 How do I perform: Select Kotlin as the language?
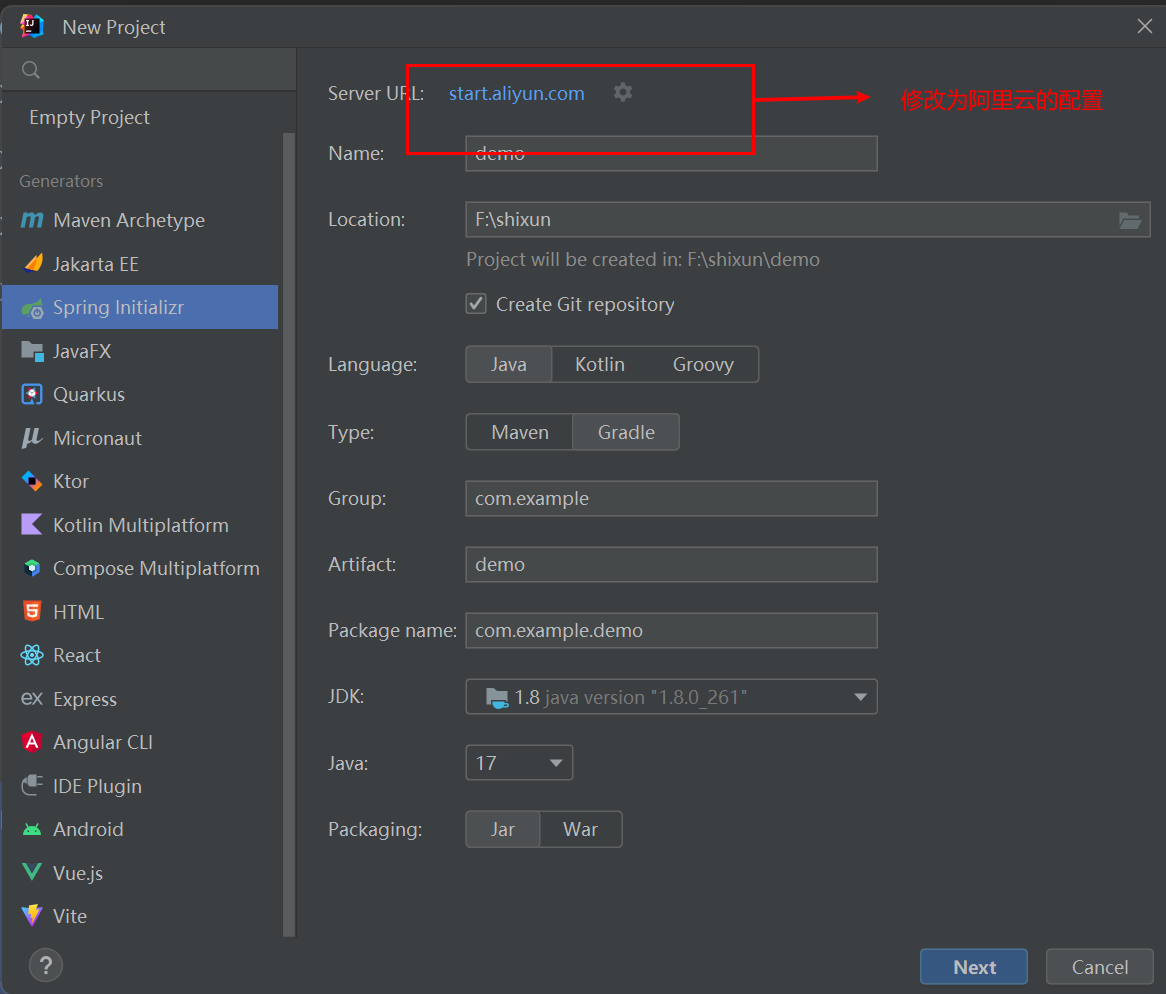coord(599,364)
